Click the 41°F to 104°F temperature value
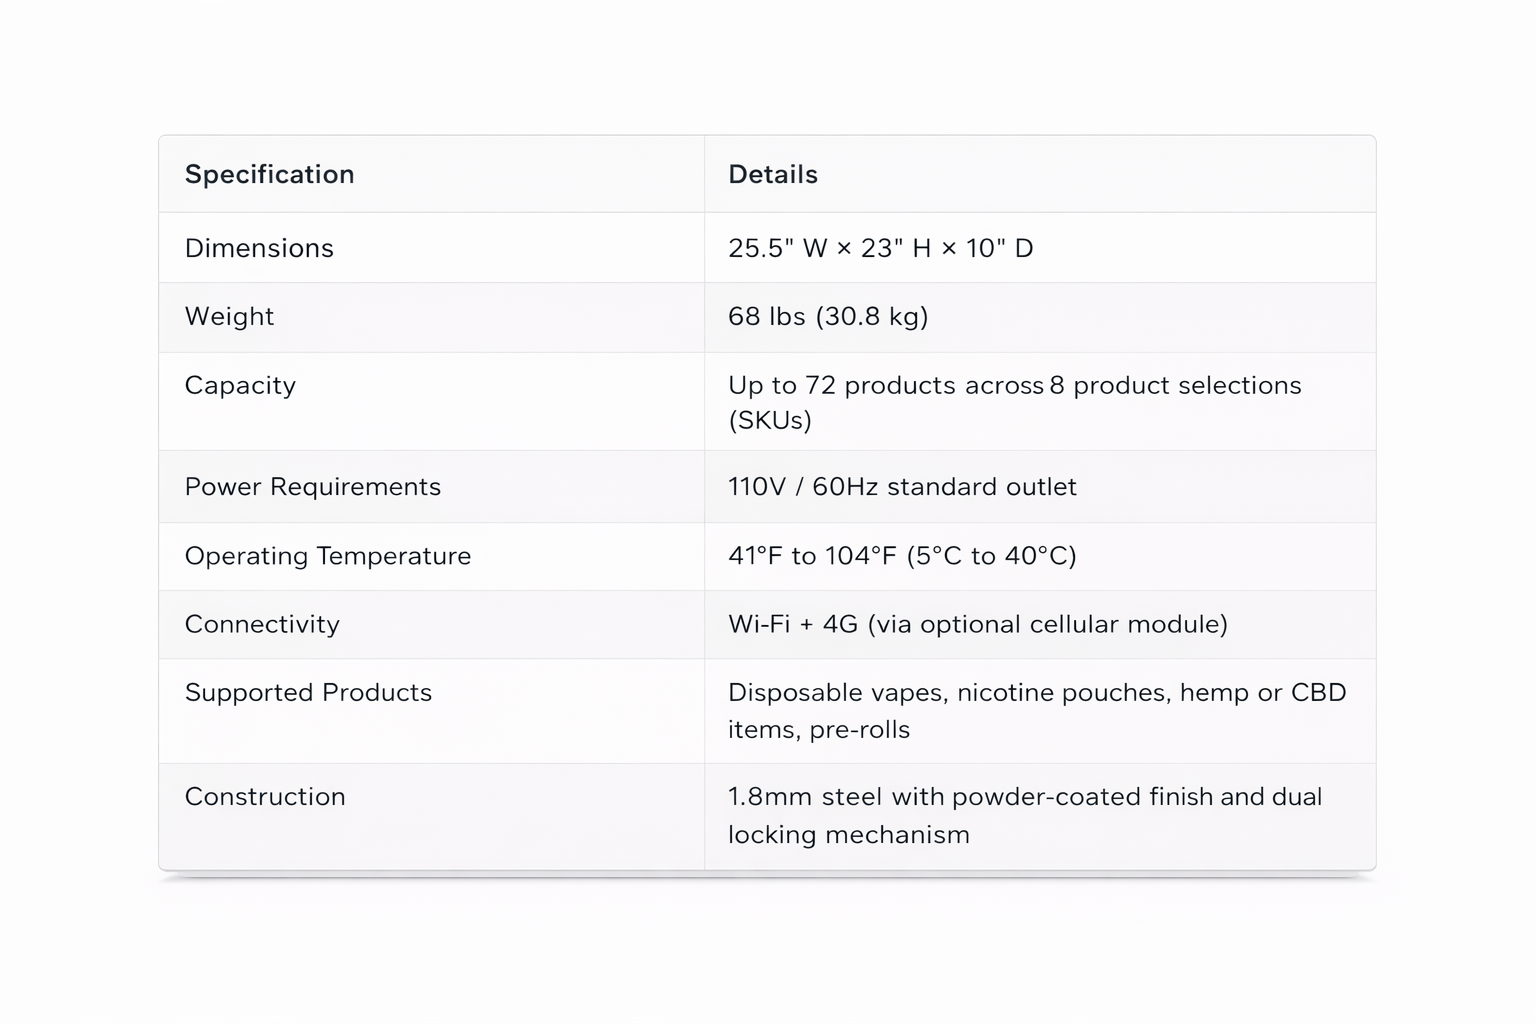This screenshot has height=1024, width=1536. pyautogui.click(x=902, y=555)
